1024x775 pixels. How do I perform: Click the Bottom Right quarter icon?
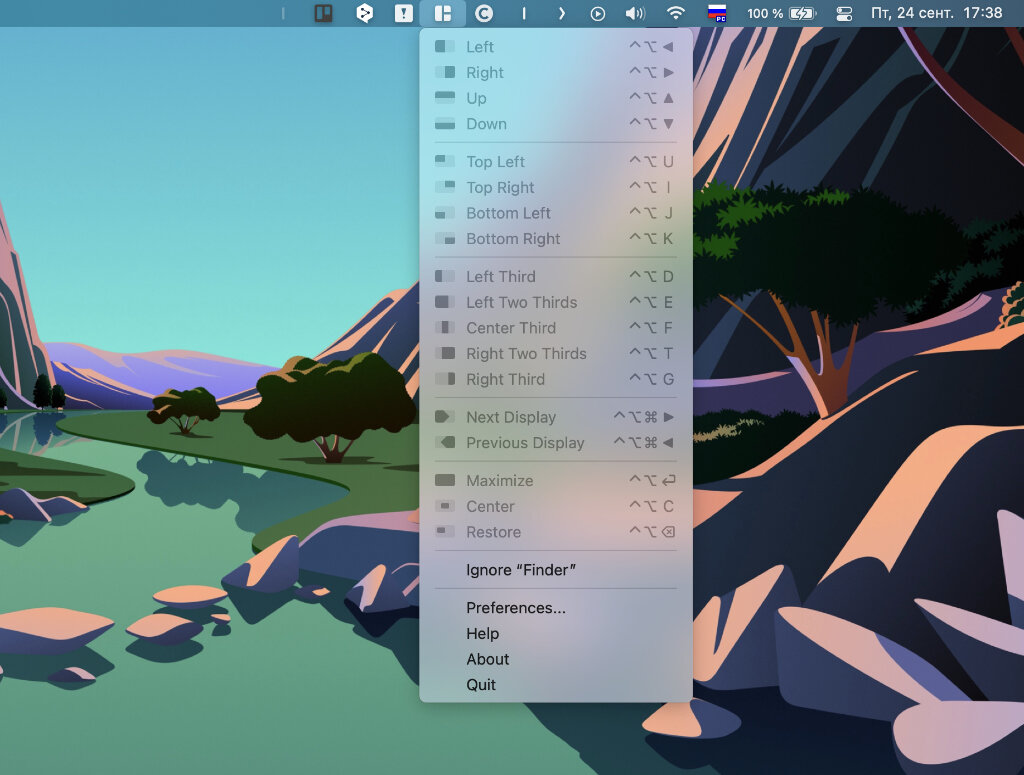(x=445, y=238)
